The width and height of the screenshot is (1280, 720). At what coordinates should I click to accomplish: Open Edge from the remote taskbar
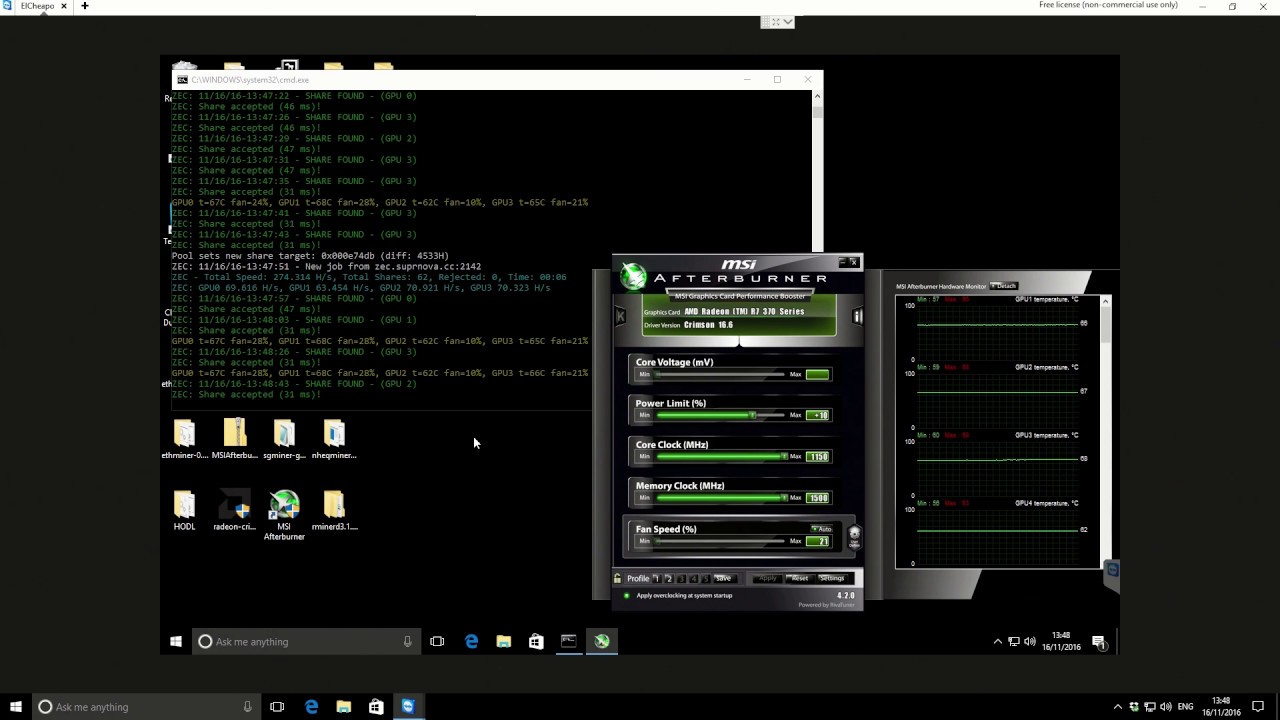pos(471,641)
